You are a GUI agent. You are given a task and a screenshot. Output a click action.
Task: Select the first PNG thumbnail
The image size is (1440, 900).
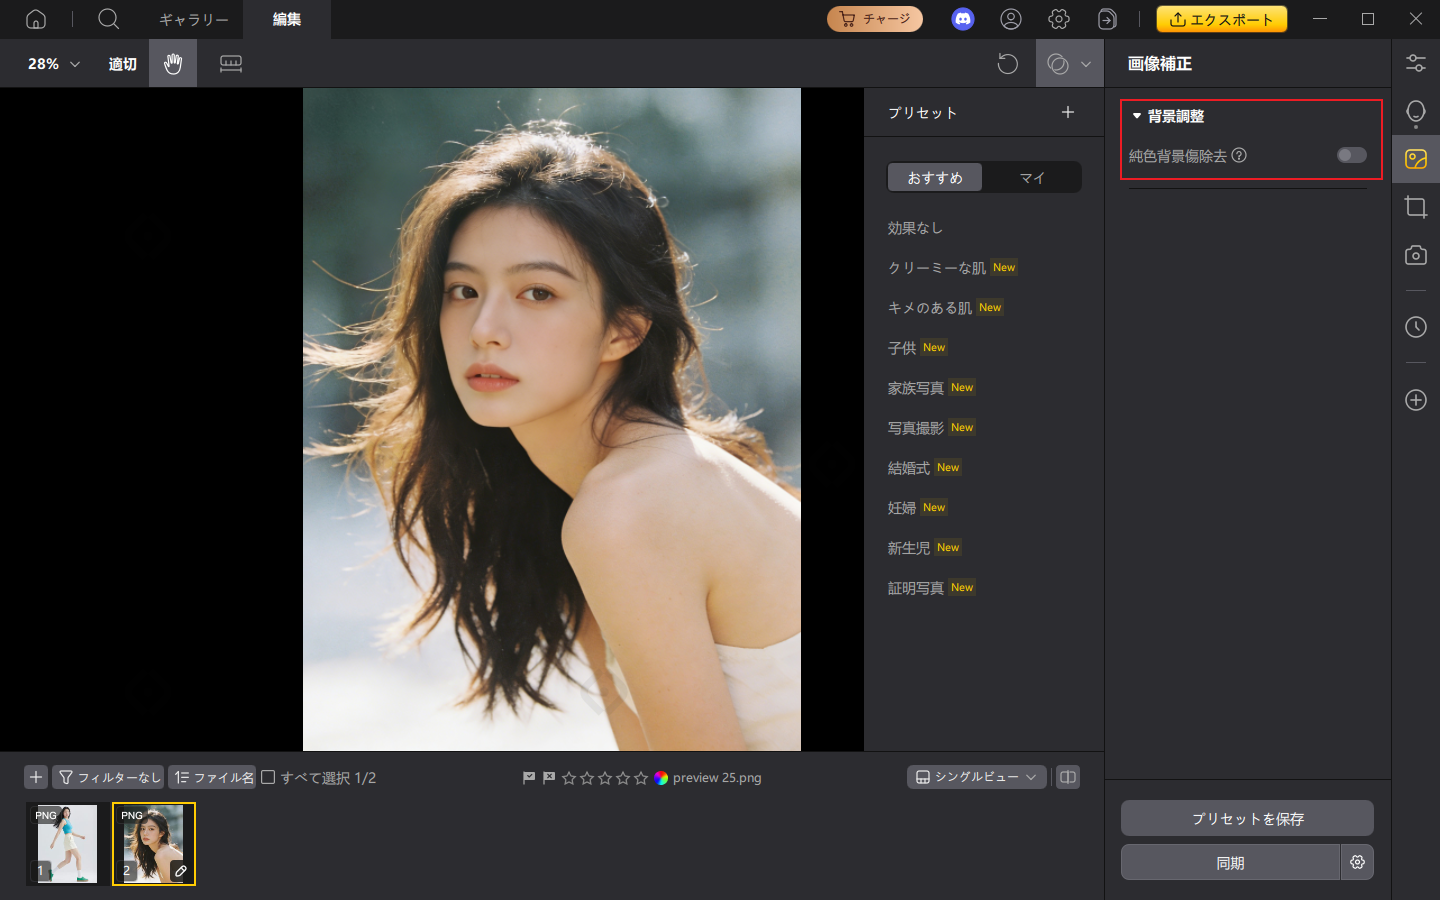pos(67,843)
